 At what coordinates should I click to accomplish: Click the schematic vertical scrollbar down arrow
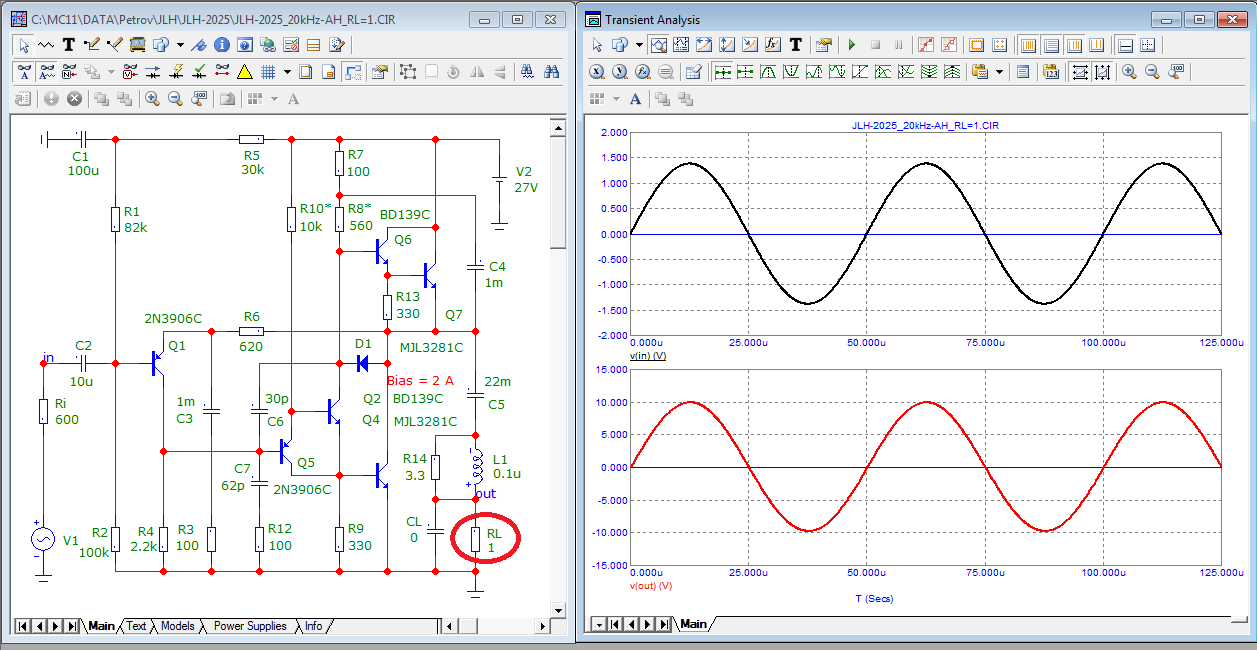pyautogui.click(x=558, y=609)
